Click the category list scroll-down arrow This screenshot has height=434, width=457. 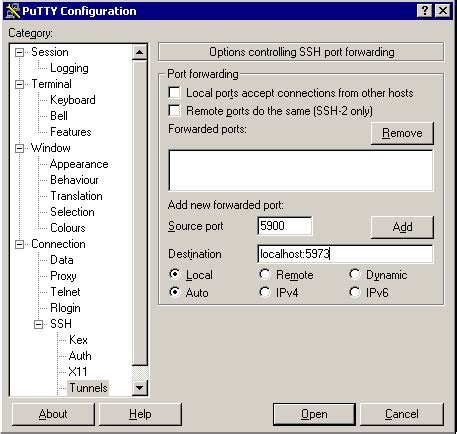(x=140, y=388)
